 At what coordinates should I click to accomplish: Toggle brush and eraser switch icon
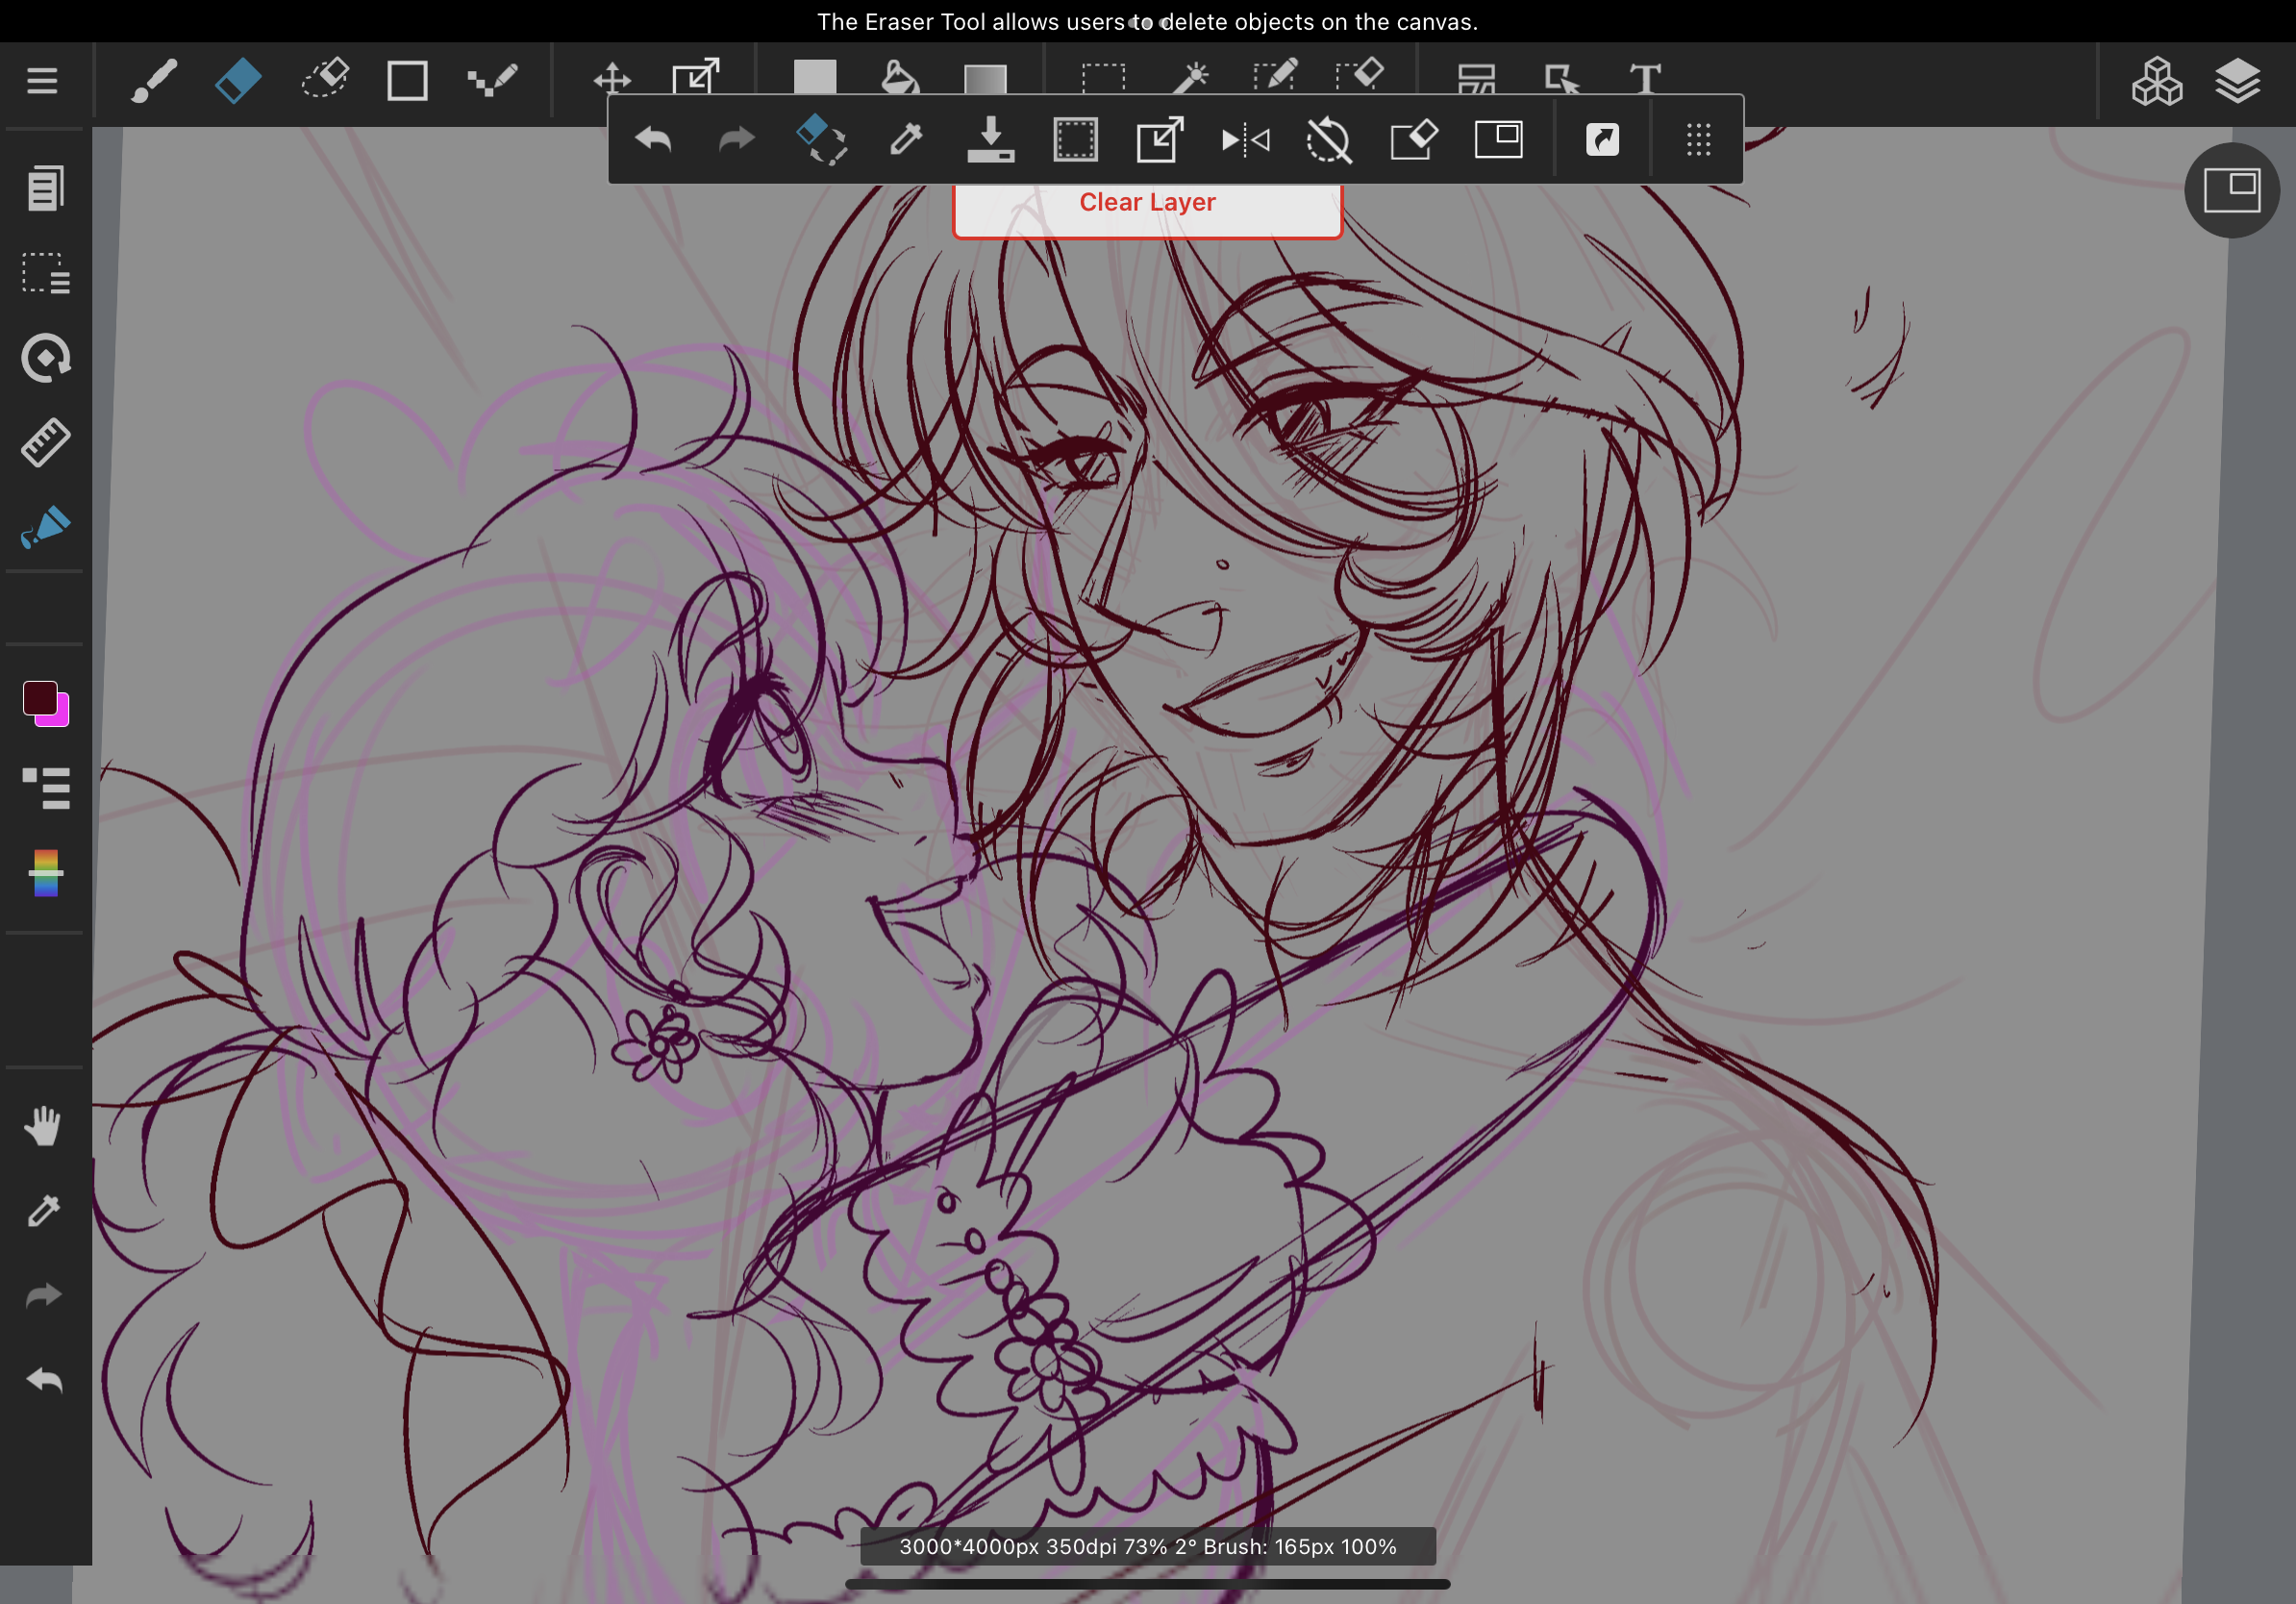click(x=822, y=139)
